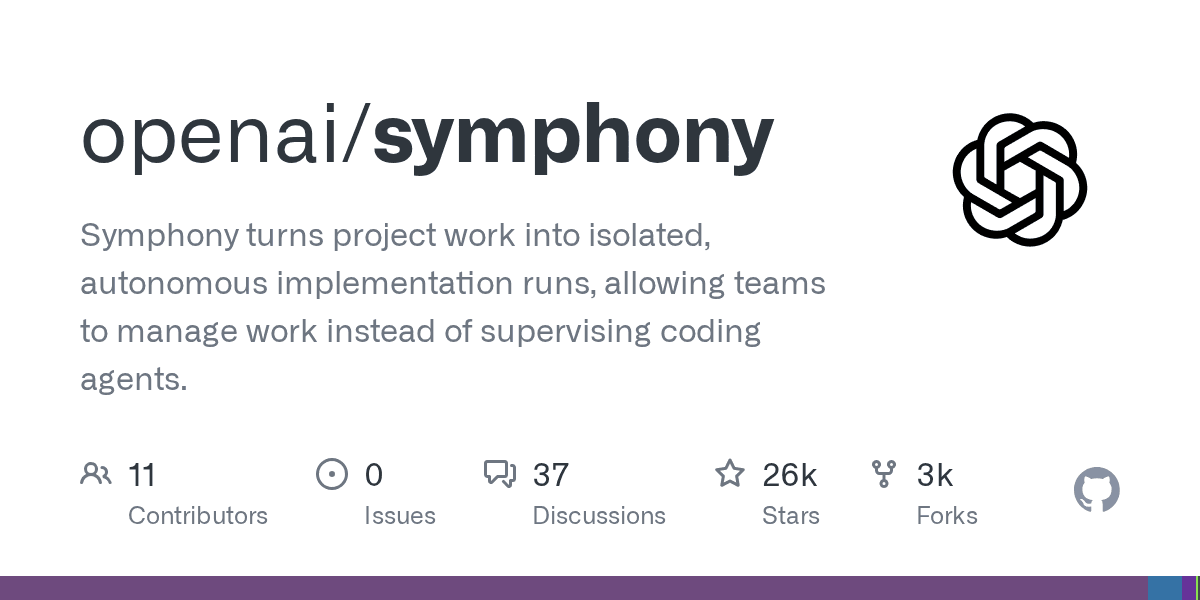This screenshot has height=600, width=1200.
Task: Click the GitHub Octocat logo
Action: pyautogui.click(x=1097, y=490)
